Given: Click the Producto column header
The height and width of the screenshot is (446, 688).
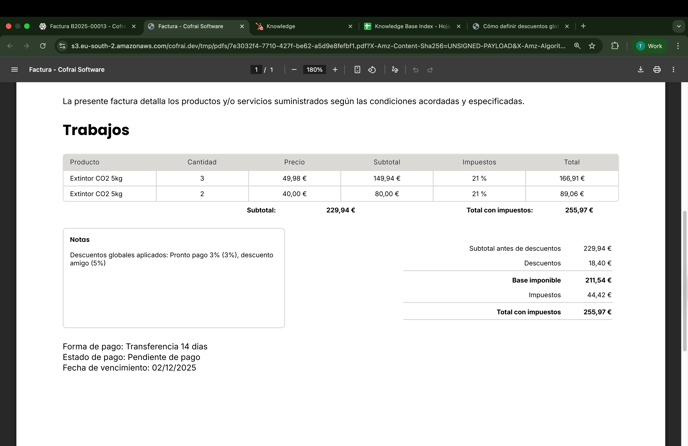Looking at the screenshot, I should pos(84,162).
